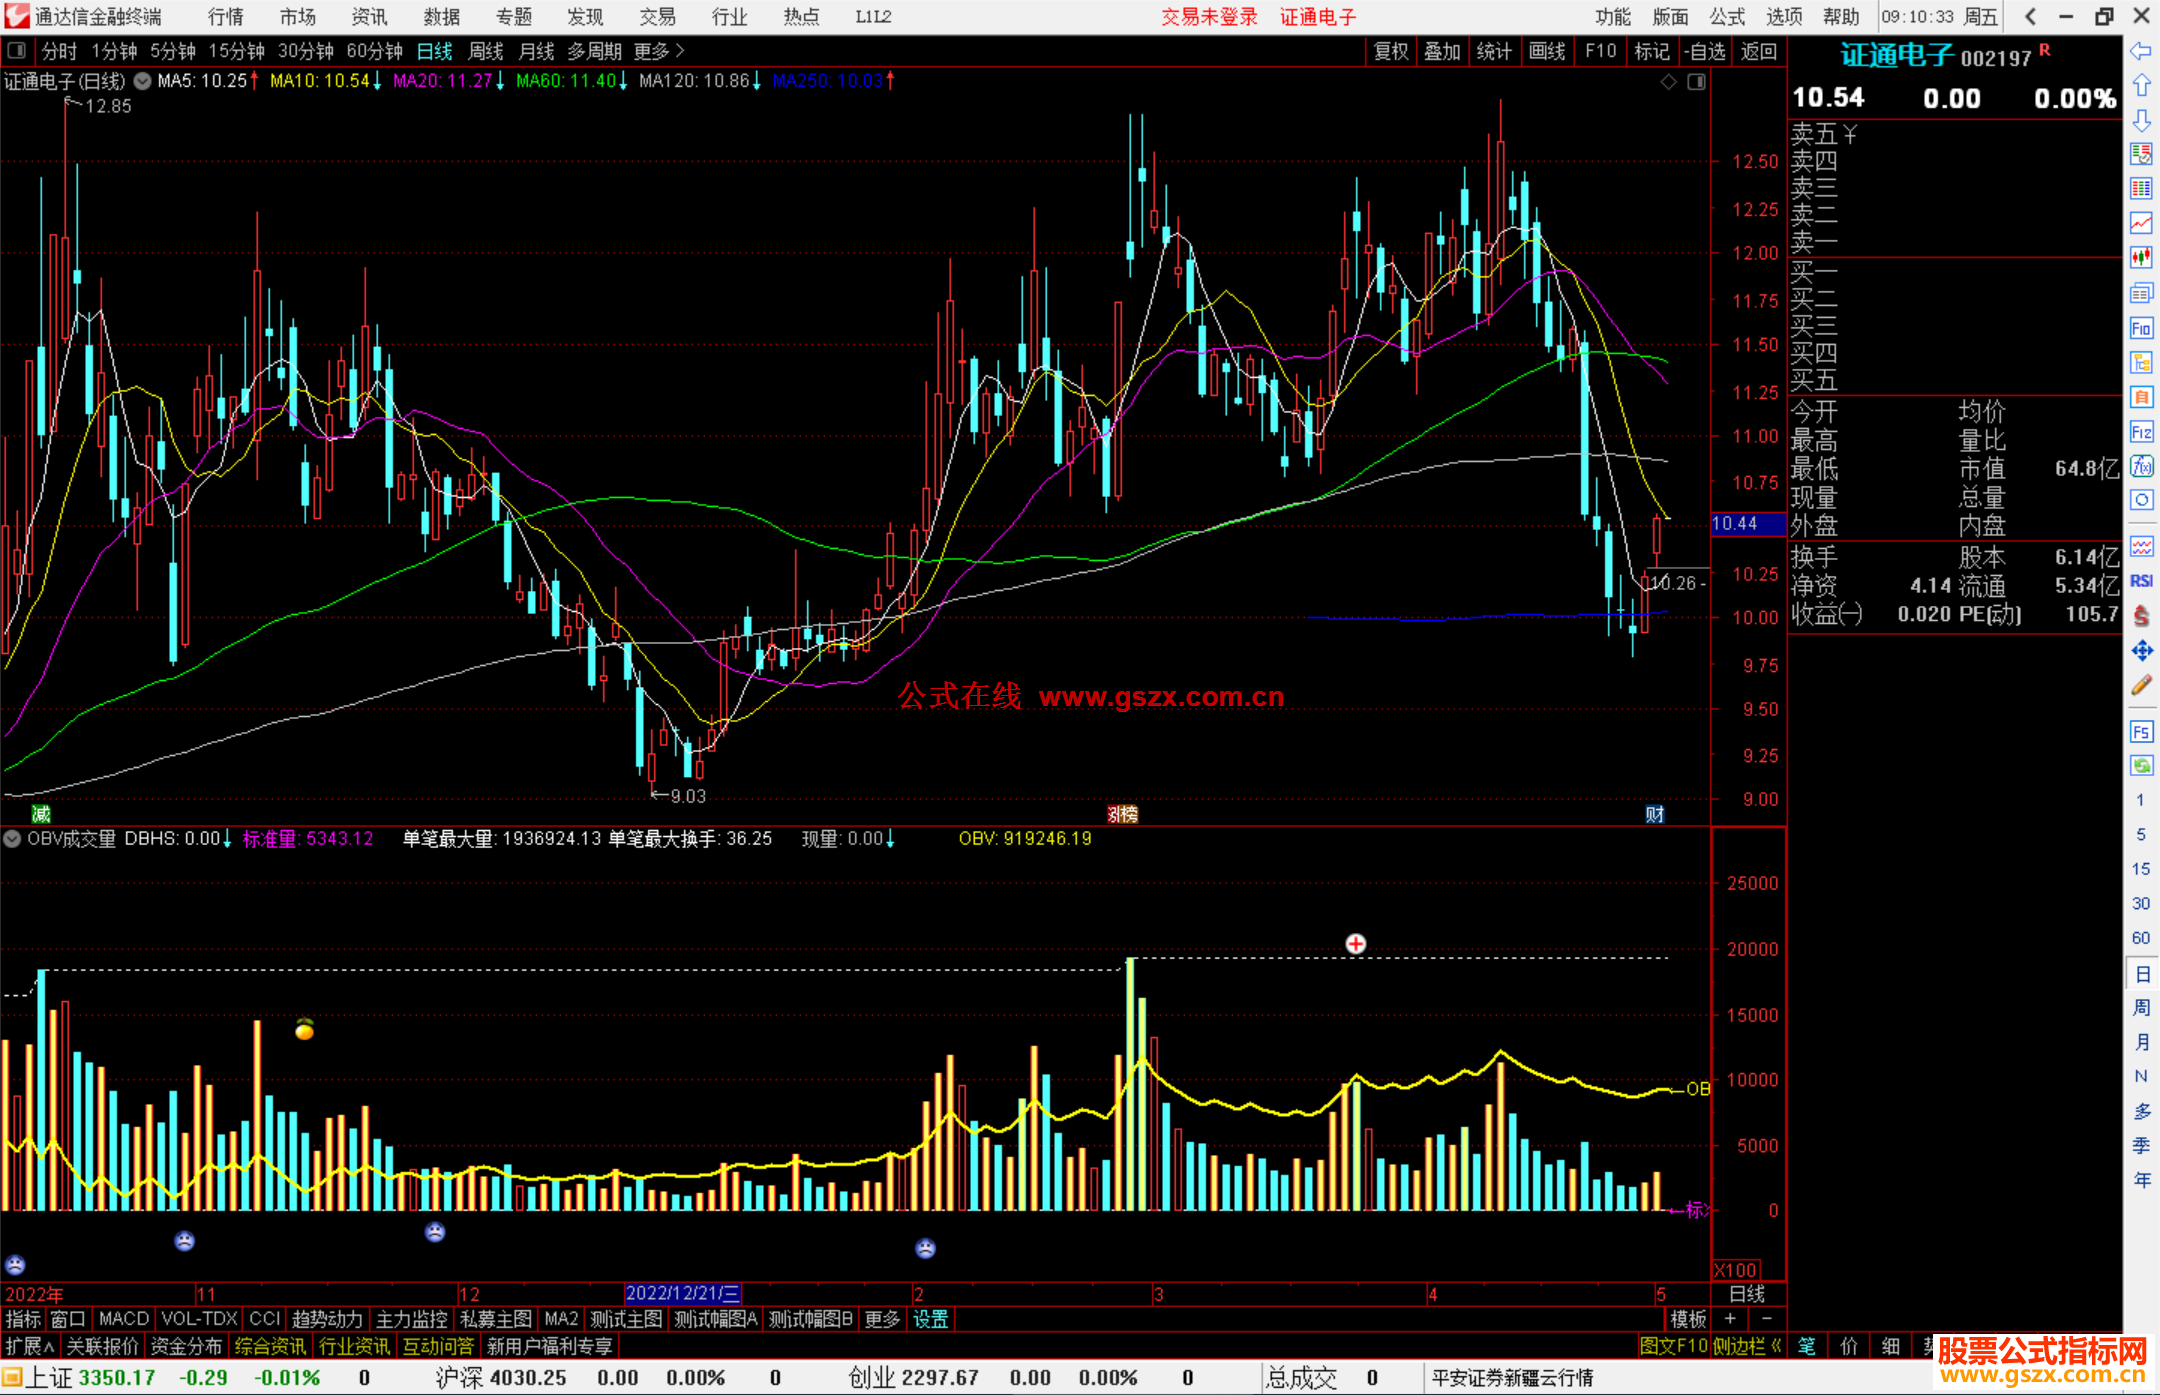Click the MA20 magenta legend label
Screen dimensions: 2160x1395
coord(443,81)
